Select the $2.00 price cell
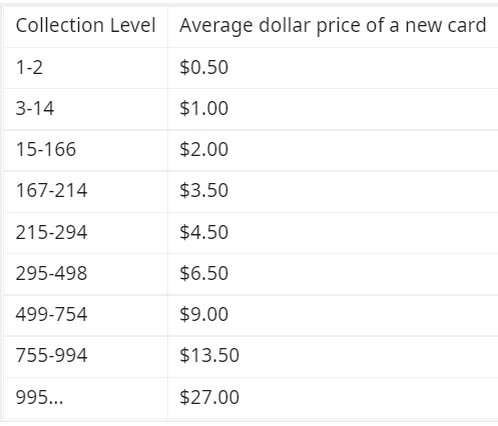The image size is (498, 426). [333, 150]
